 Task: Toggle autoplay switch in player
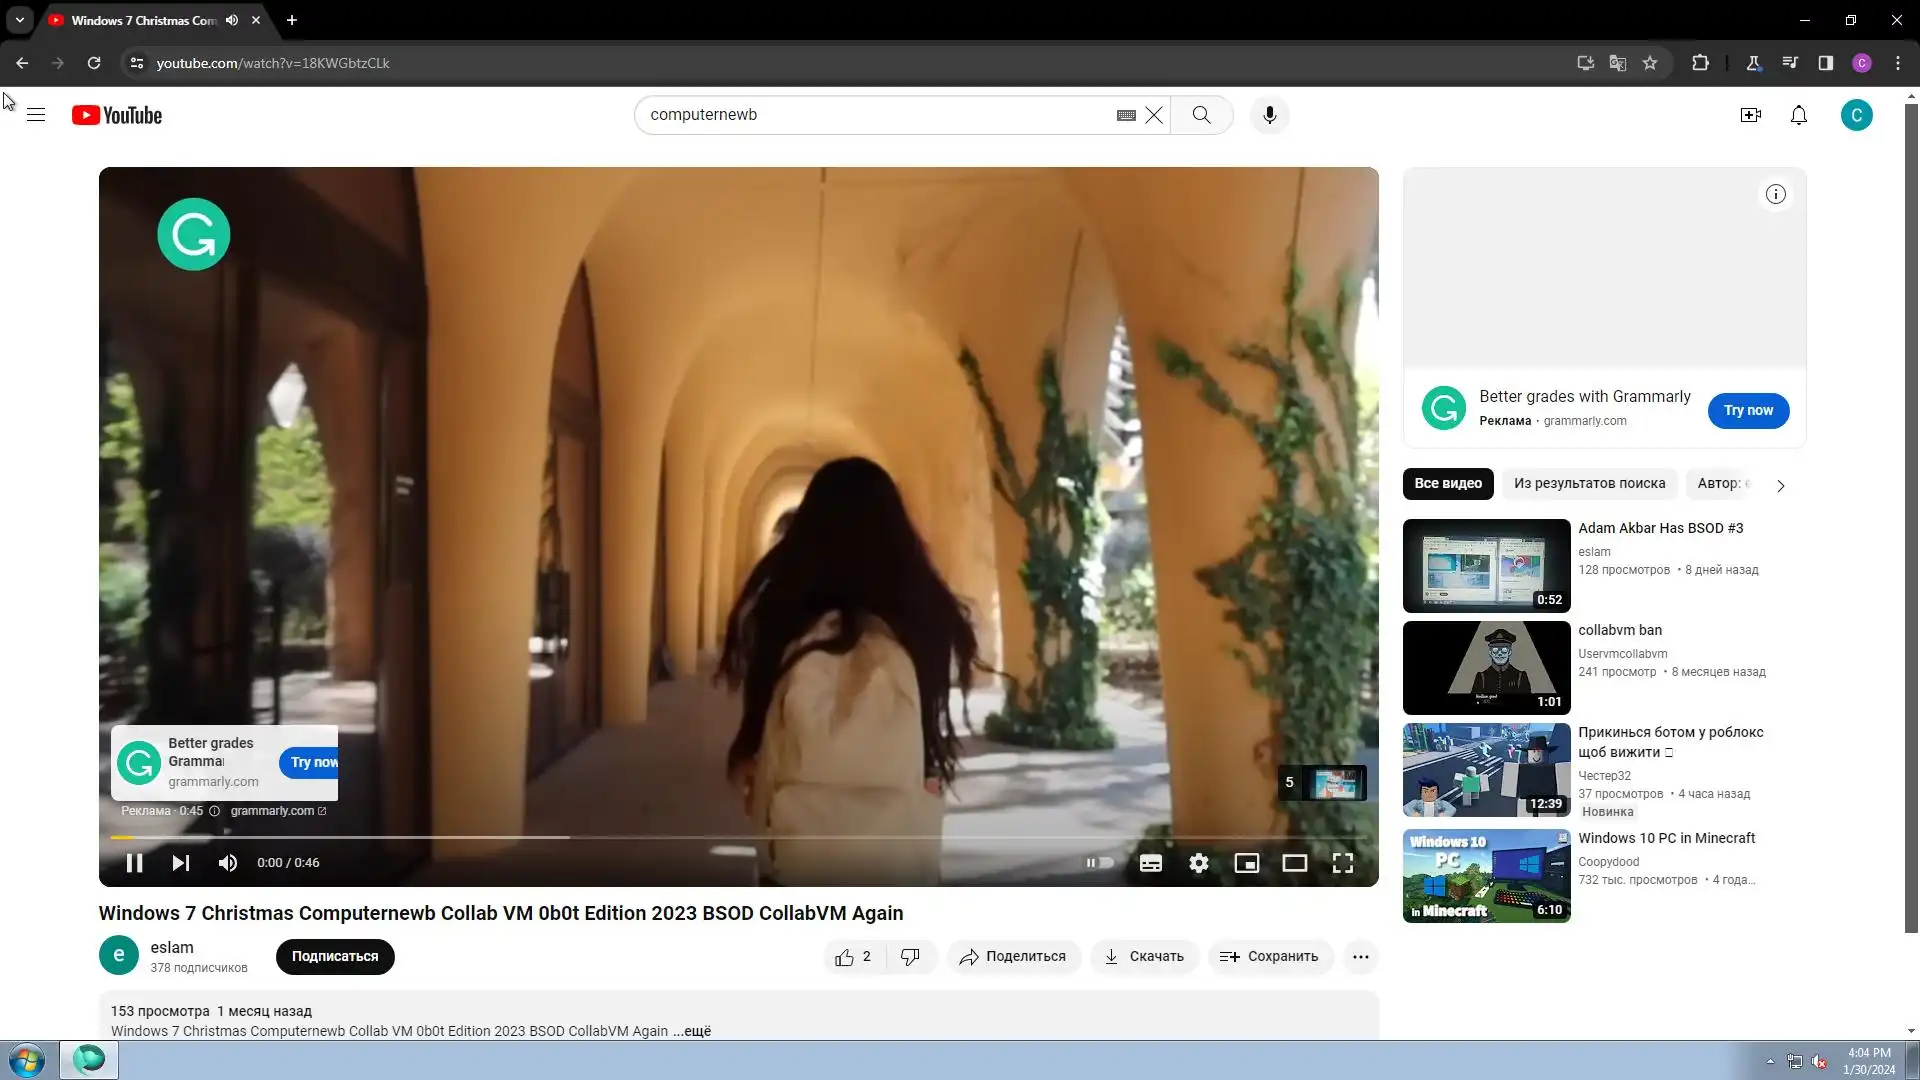click(1100, 863)
